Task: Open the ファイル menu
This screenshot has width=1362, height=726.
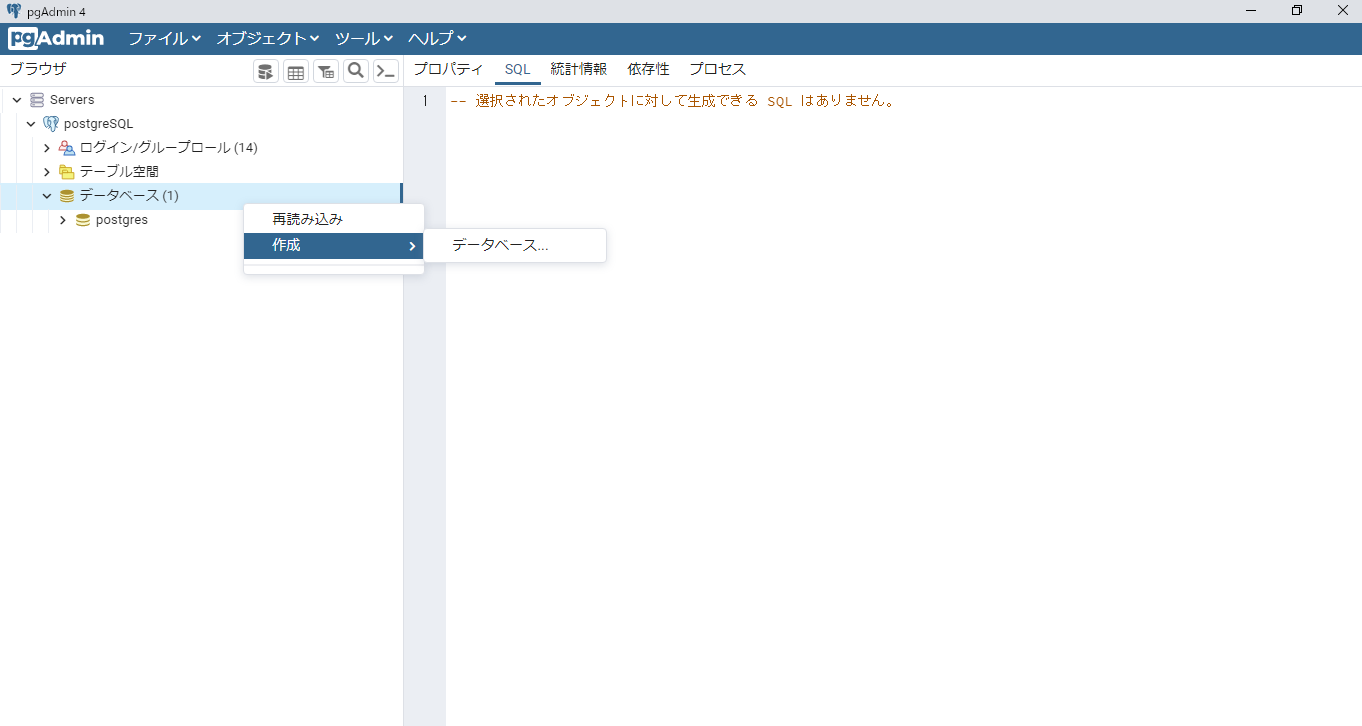Action: [165, 39]
